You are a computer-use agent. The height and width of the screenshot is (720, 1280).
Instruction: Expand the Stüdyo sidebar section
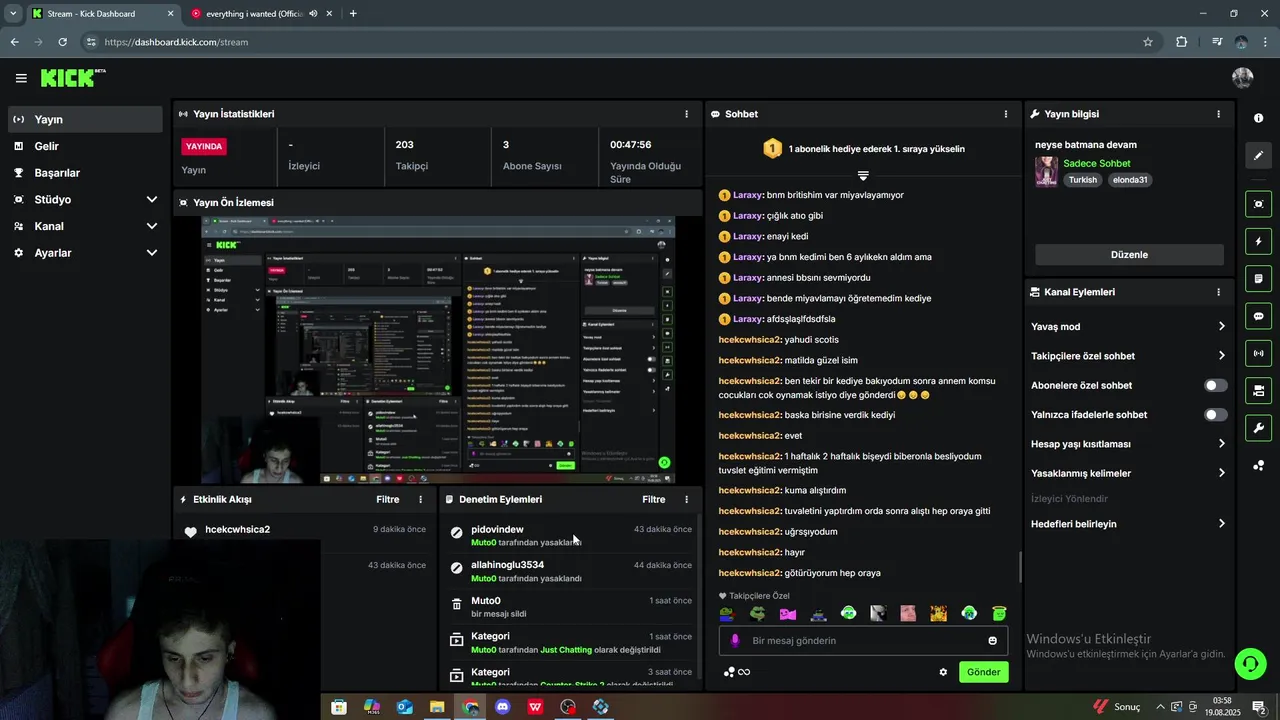coord(85,199)
